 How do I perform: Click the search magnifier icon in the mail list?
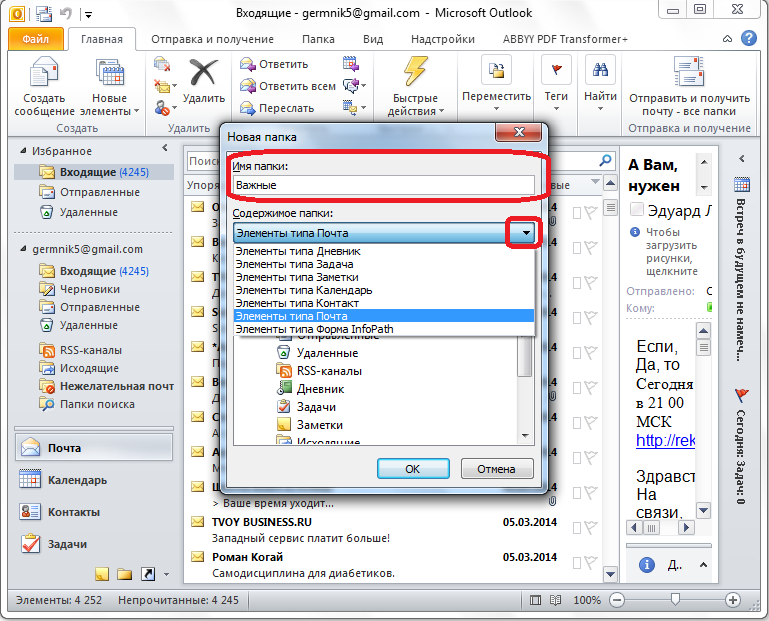606,160
